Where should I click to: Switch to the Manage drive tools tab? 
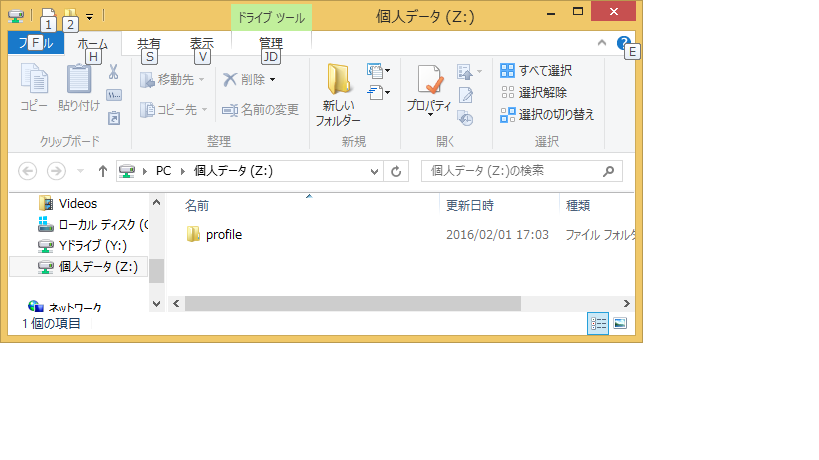coord(270,43)
